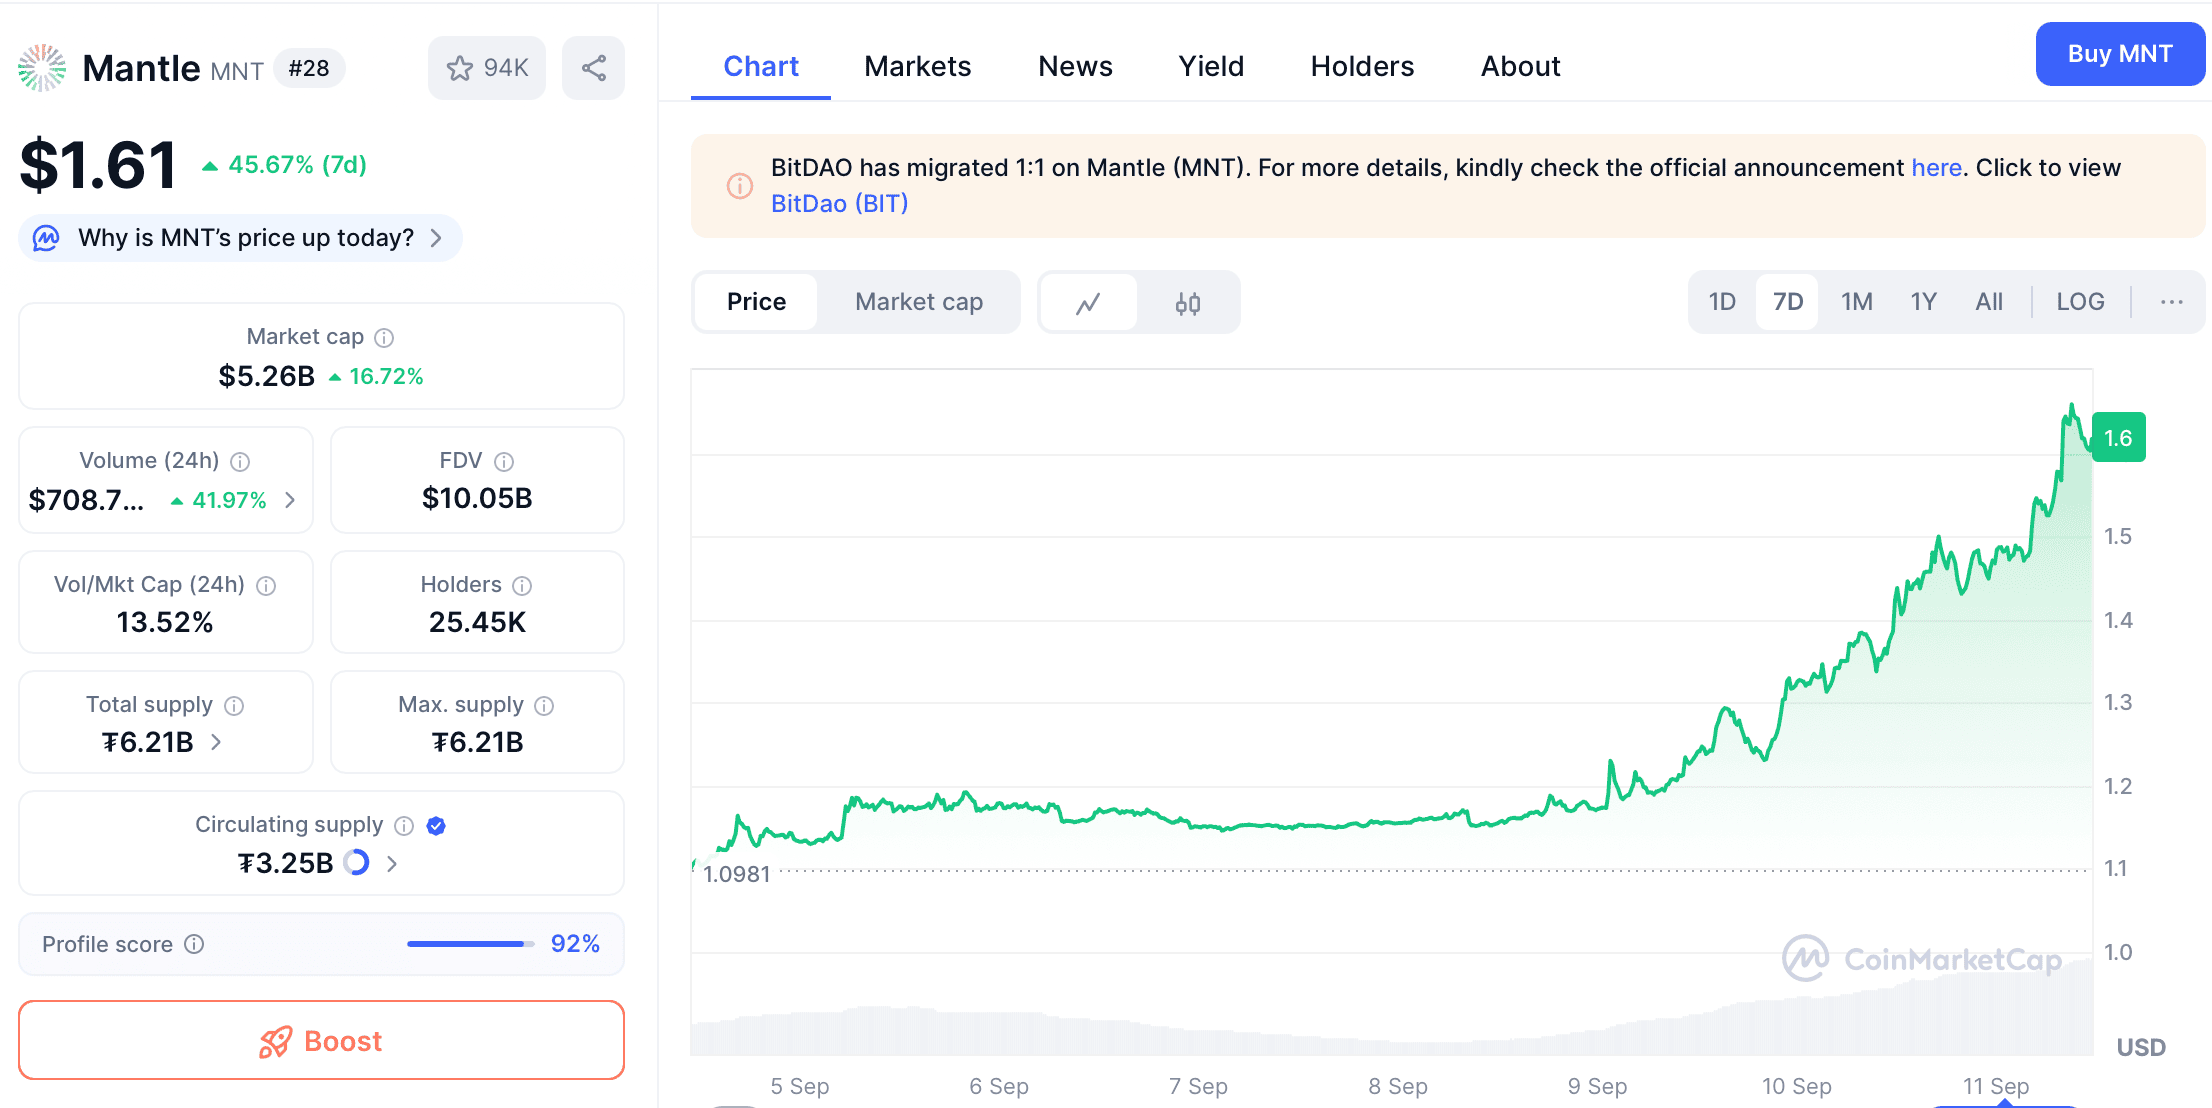The width and height of the screenshot is (2212, 1108).
Task: Select the 1M time range
Action: (x=1856, y=302)
